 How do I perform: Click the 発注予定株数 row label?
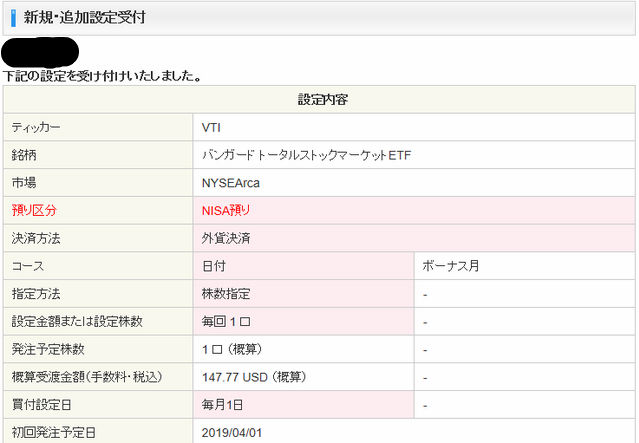tap(48, 349)
